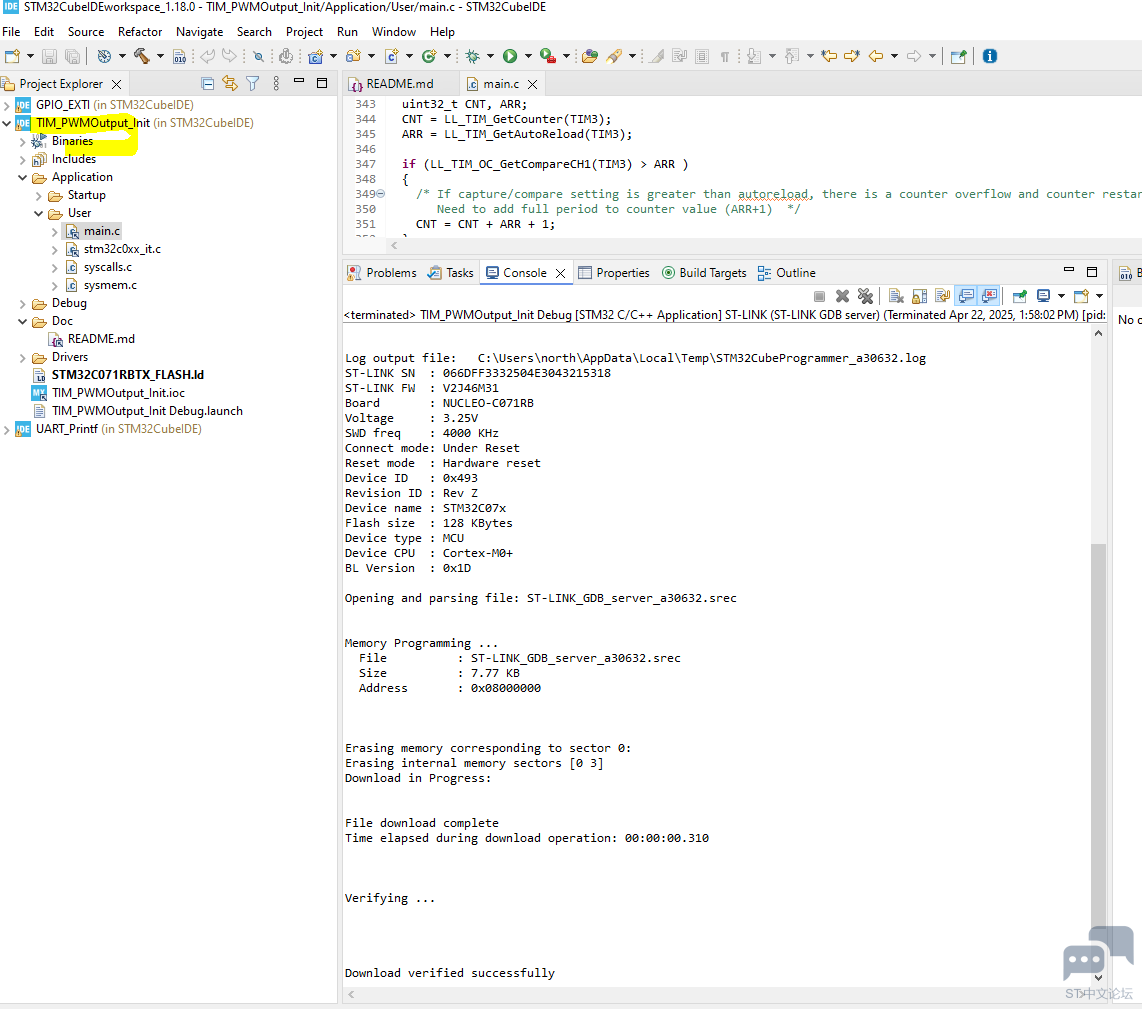
Task: Open the Refactor menu
Action: [x=140, y=32]
